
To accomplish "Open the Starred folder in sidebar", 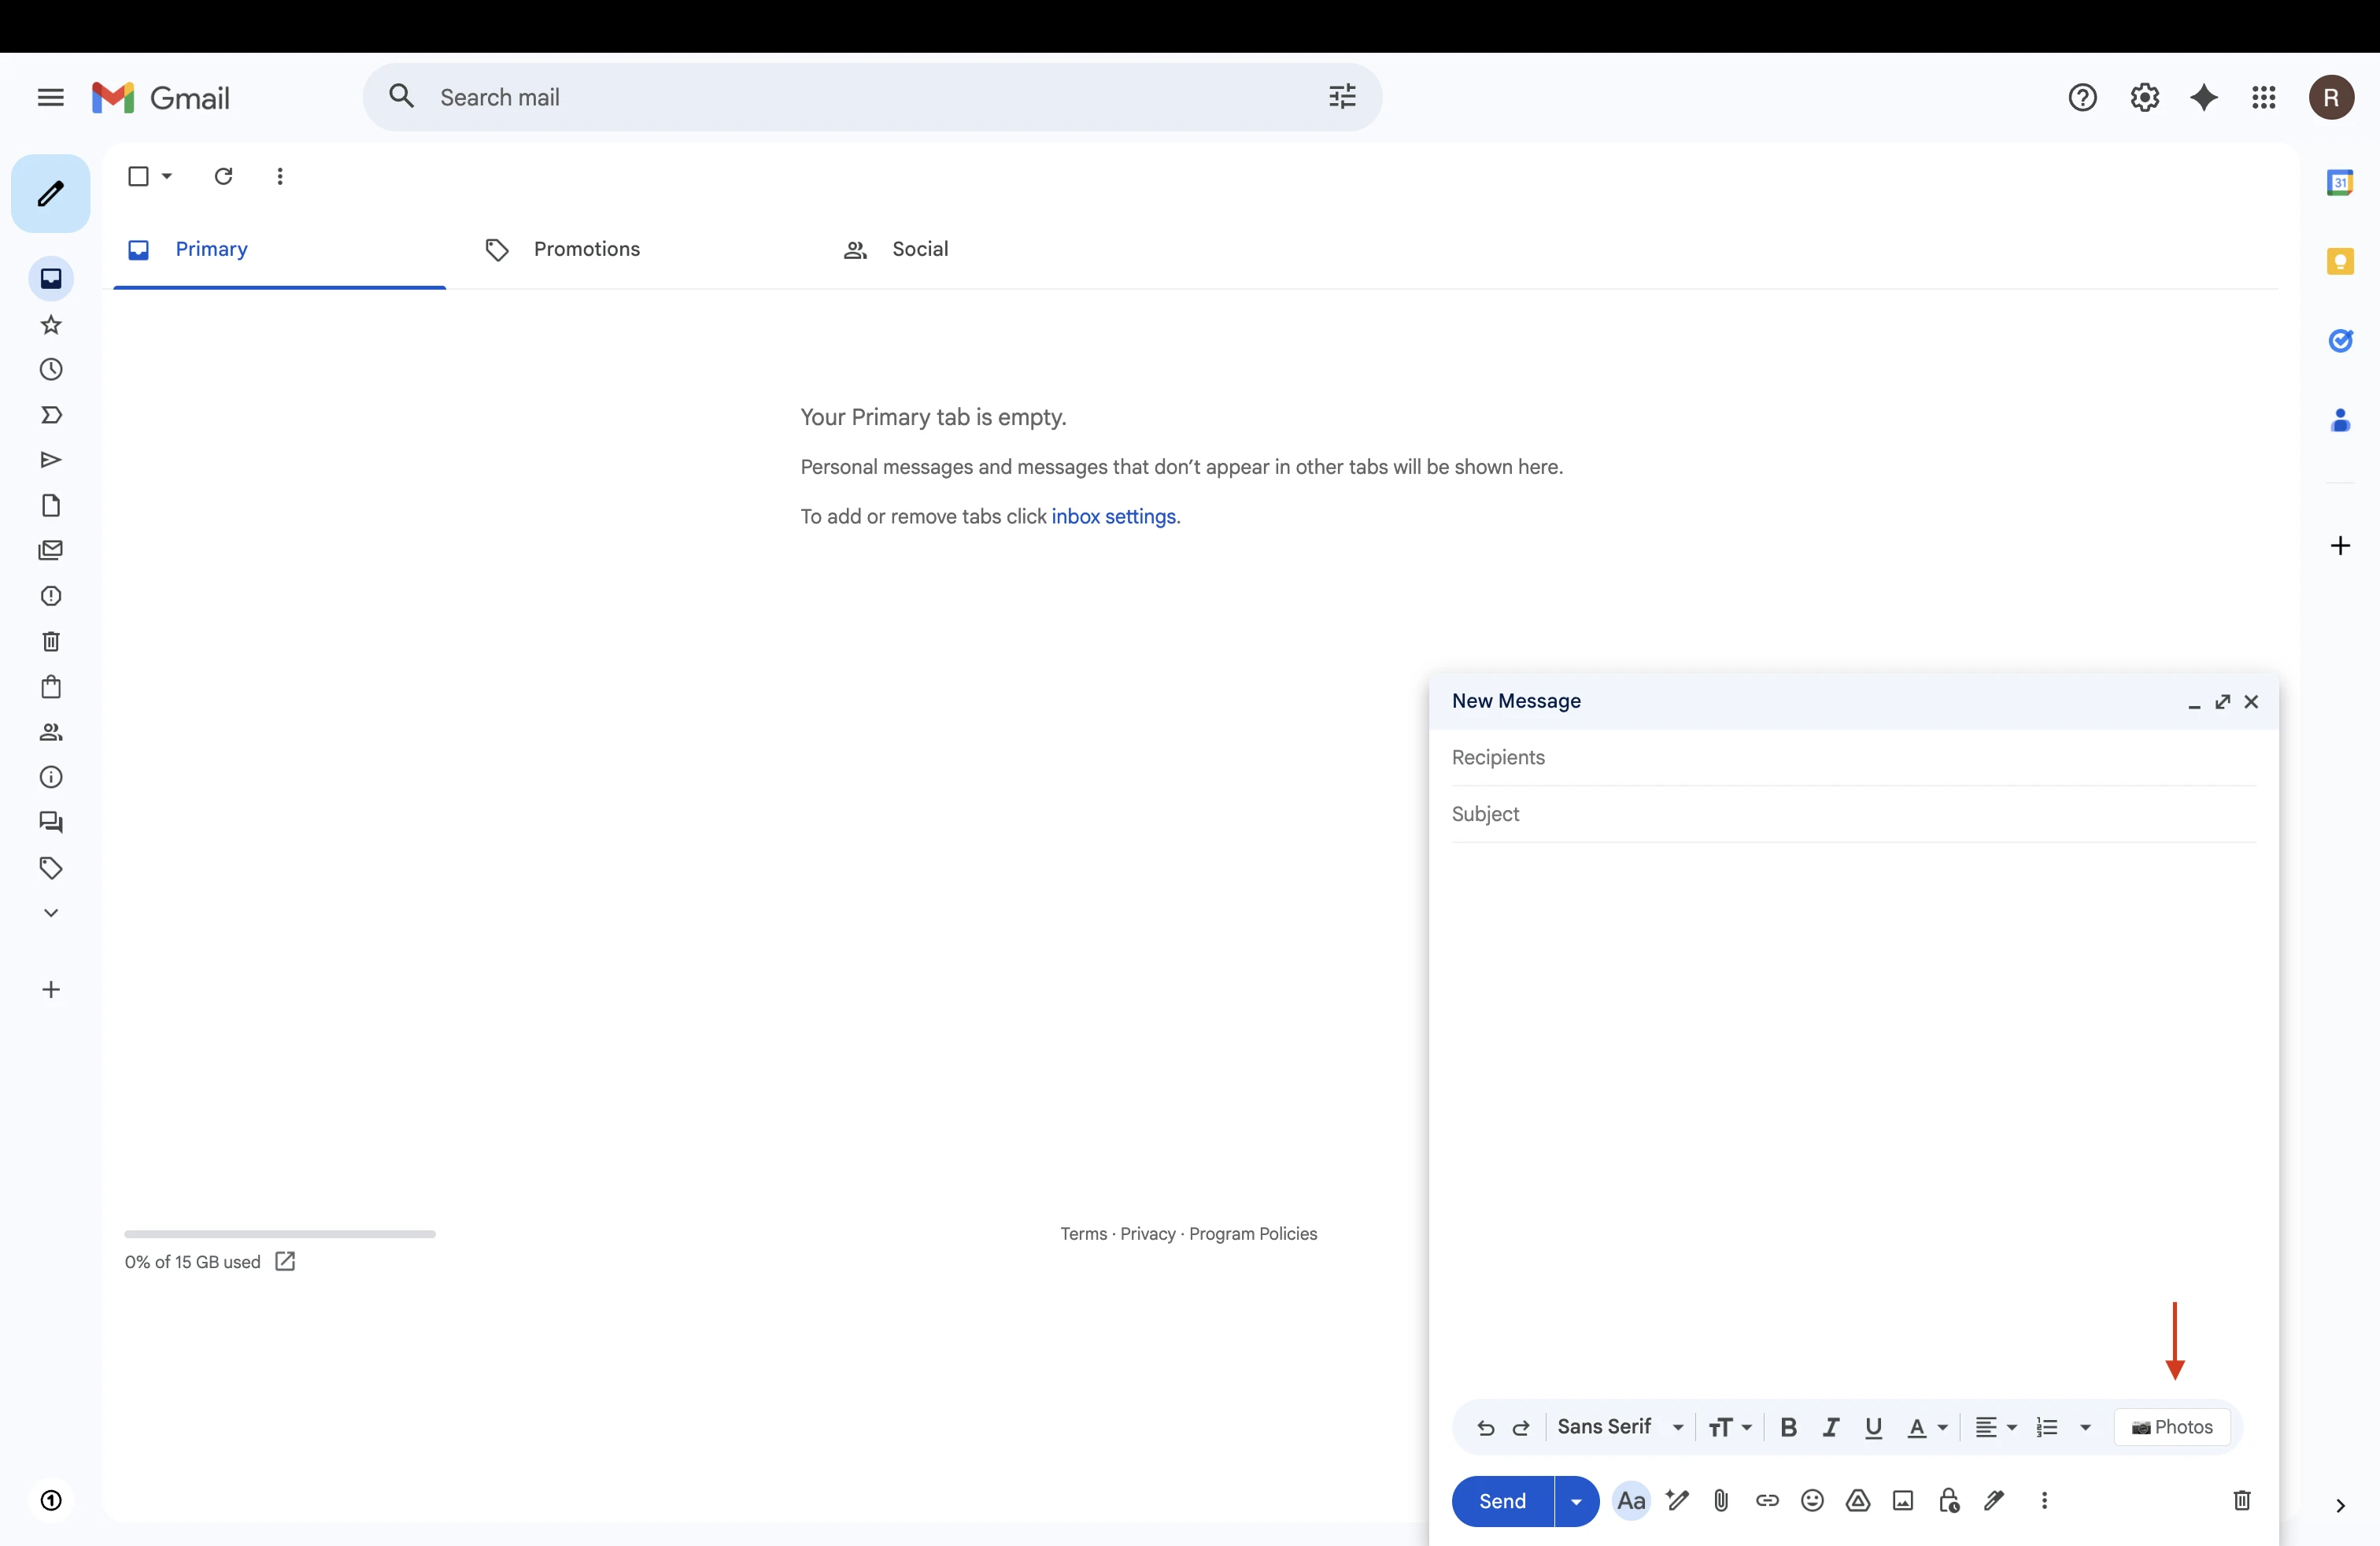I will pyautogui.click(x=51, y=325).
